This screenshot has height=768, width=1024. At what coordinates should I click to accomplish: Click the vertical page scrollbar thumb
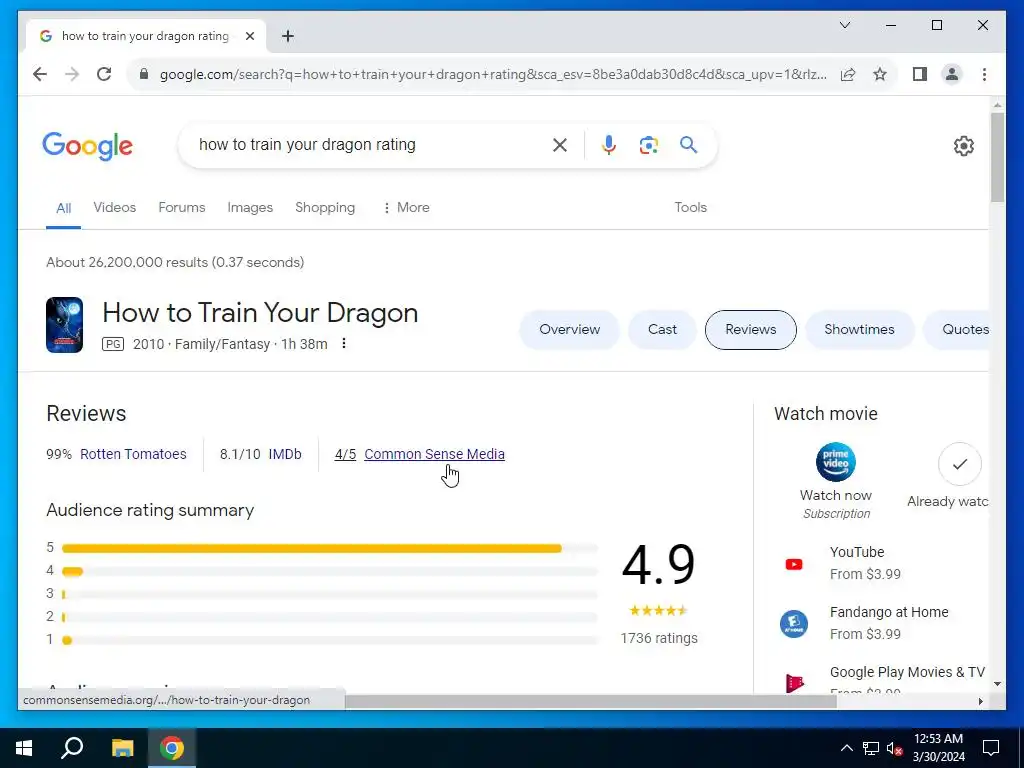(x=997, y=157)
